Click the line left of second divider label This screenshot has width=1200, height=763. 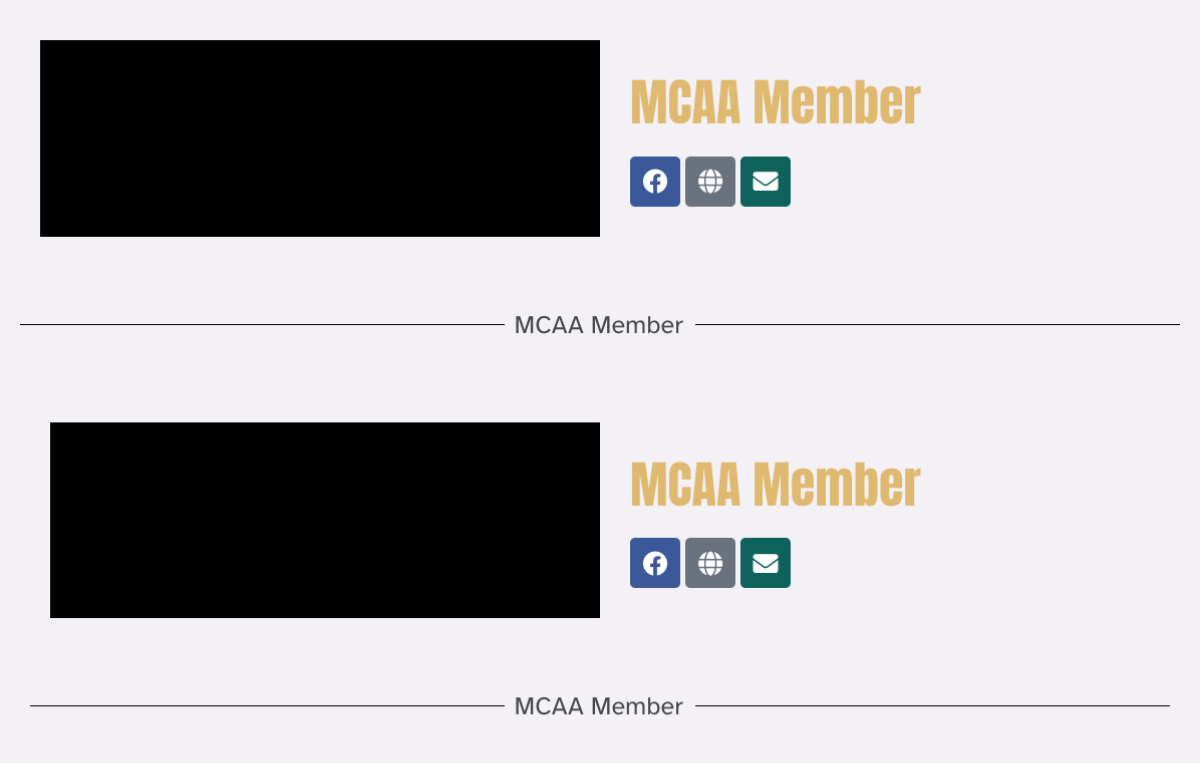pyautogui.click(x=267, y=706)
